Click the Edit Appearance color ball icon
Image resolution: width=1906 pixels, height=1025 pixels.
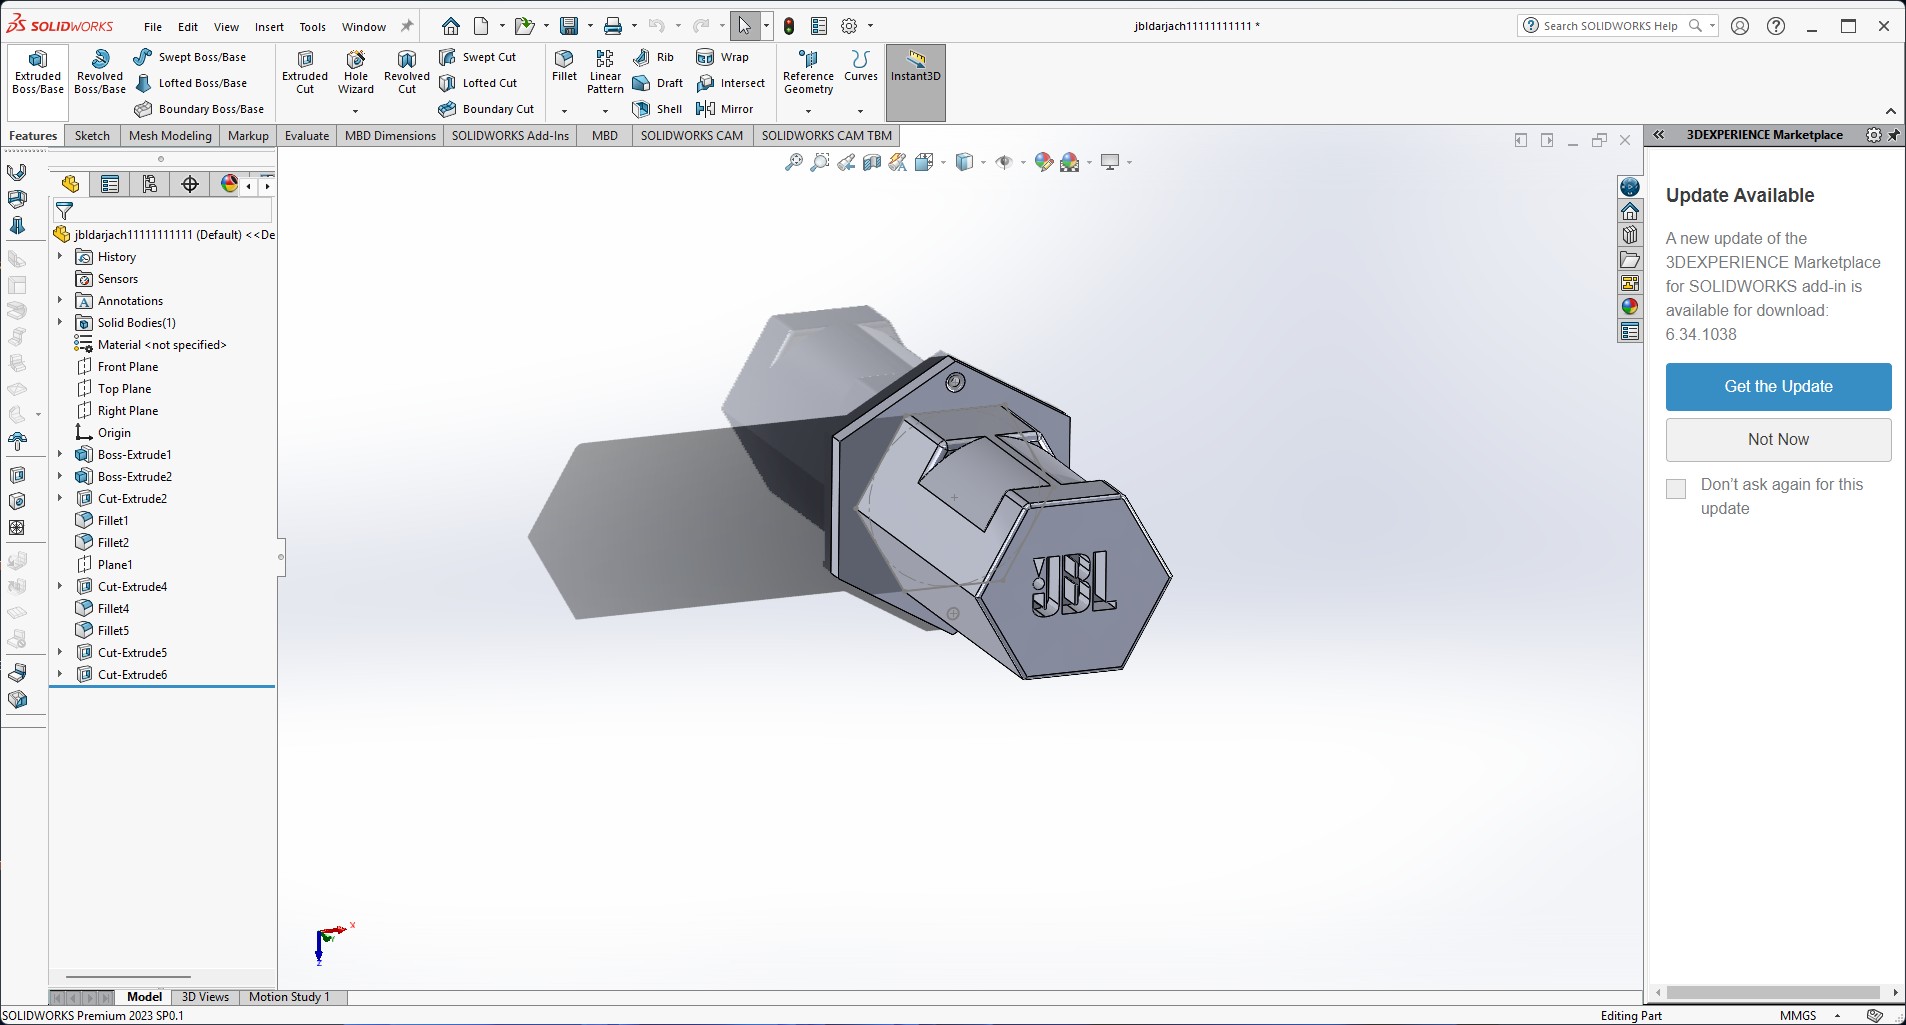(1044, 162)
